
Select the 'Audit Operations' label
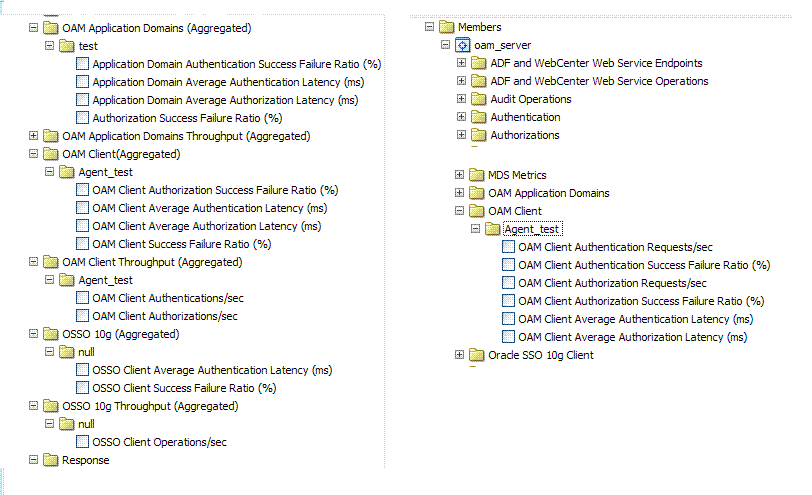click(x=531, y=99)
